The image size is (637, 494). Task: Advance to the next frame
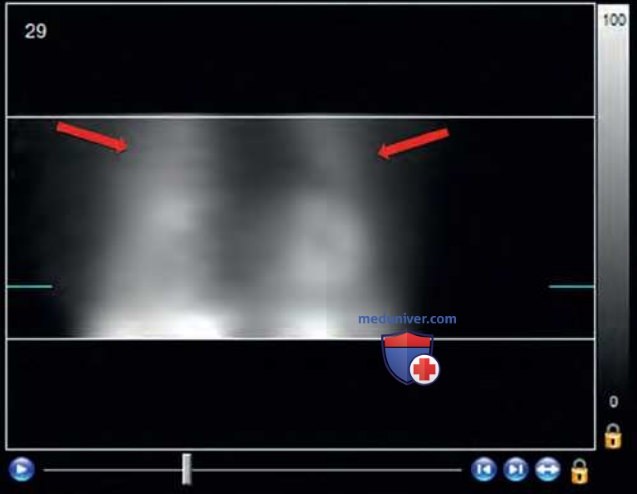click(516, 469)
